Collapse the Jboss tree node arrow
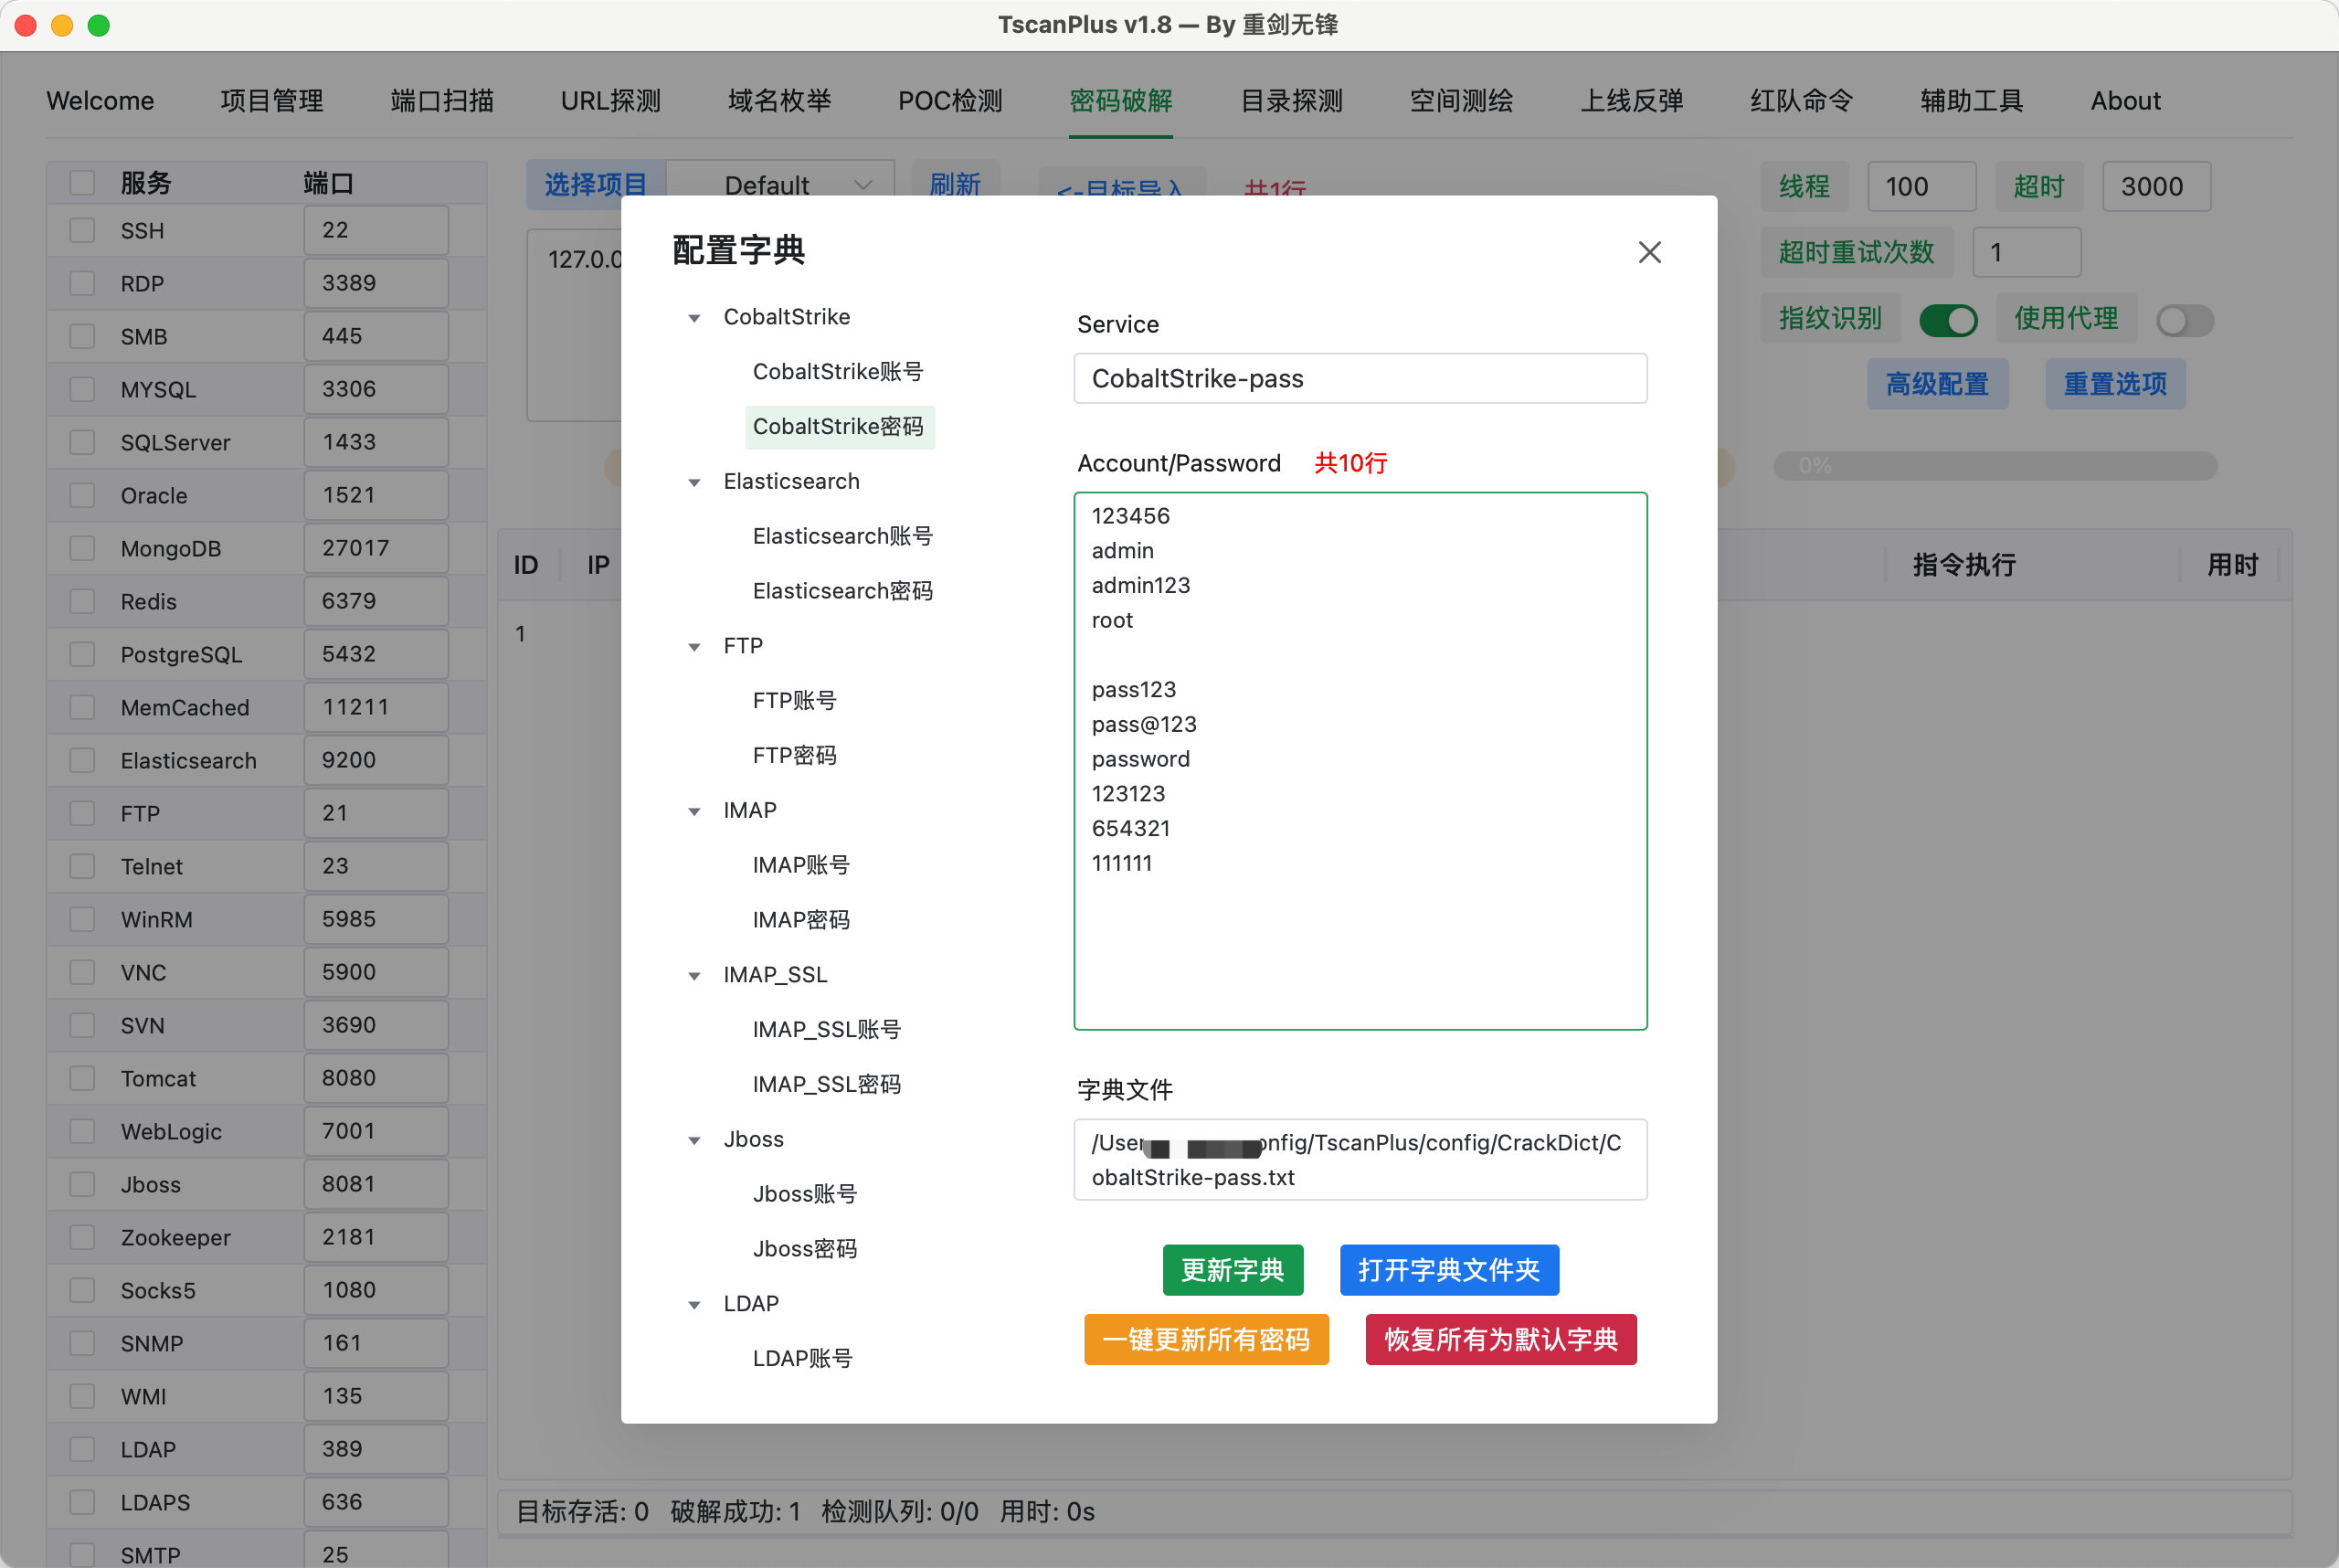2339x1568 pixels. tap(694, 1141)
